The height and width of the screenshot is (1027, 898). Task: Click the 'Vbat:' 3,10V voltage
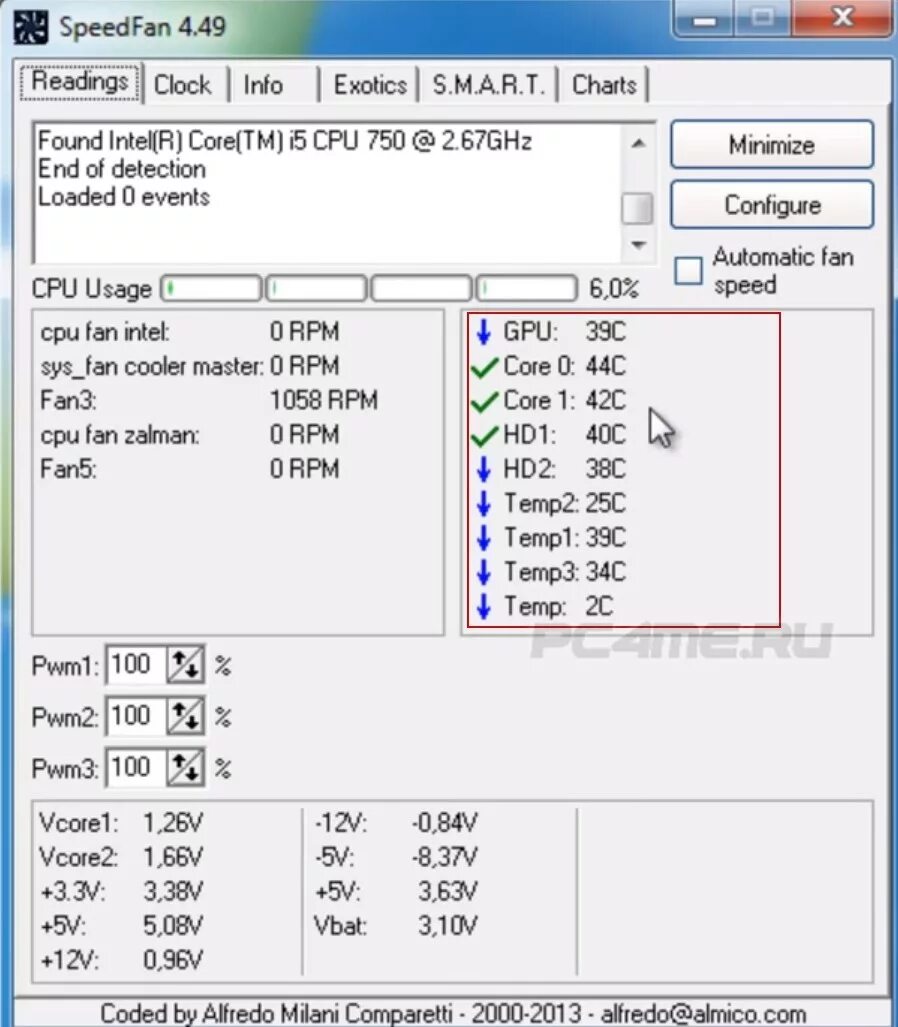pyautogui.click(x=396, y=926)
